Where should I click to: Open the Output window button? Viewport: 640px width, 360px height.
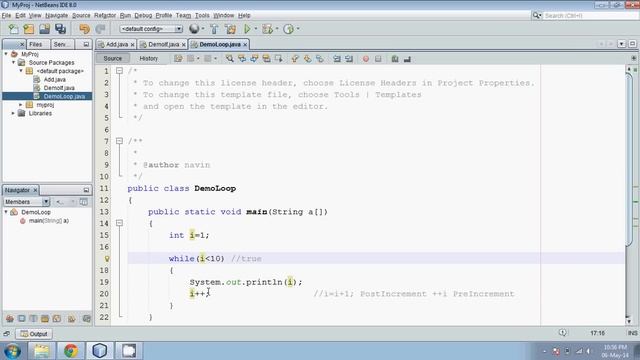click(x=34, y=333)
